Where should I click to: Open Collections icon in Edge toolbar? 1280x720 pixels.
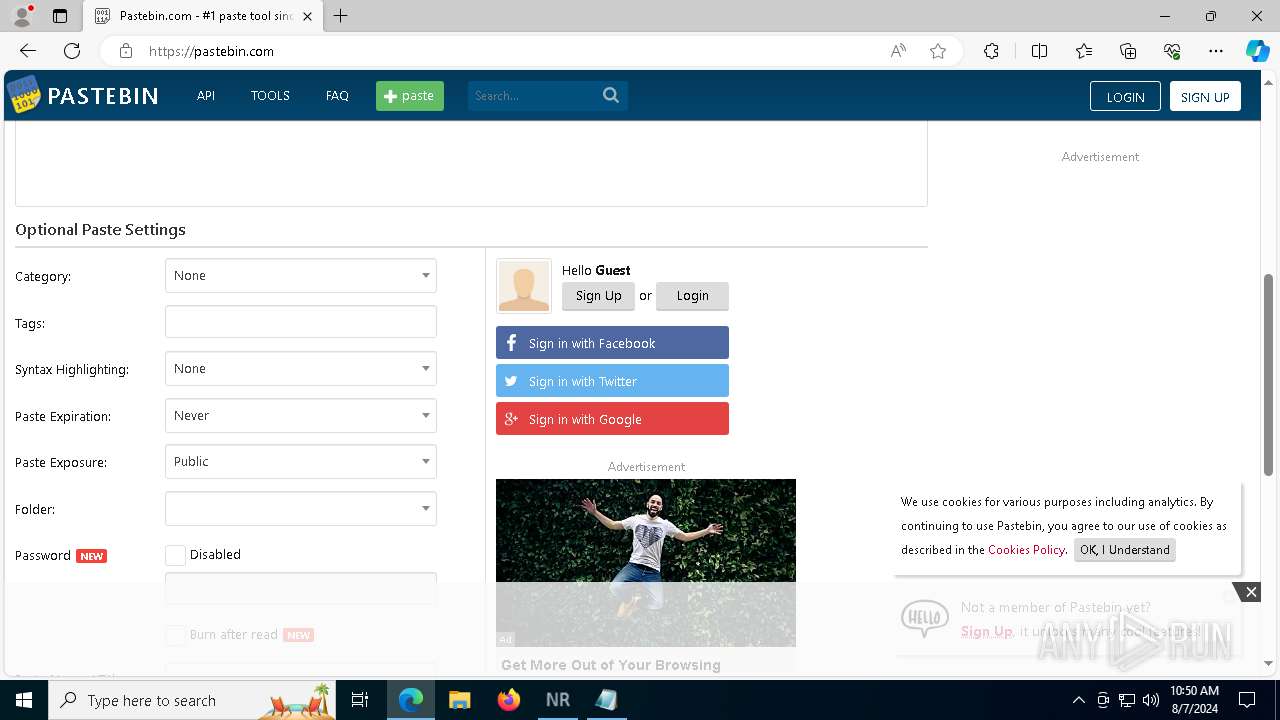(x=1128, y=51)
